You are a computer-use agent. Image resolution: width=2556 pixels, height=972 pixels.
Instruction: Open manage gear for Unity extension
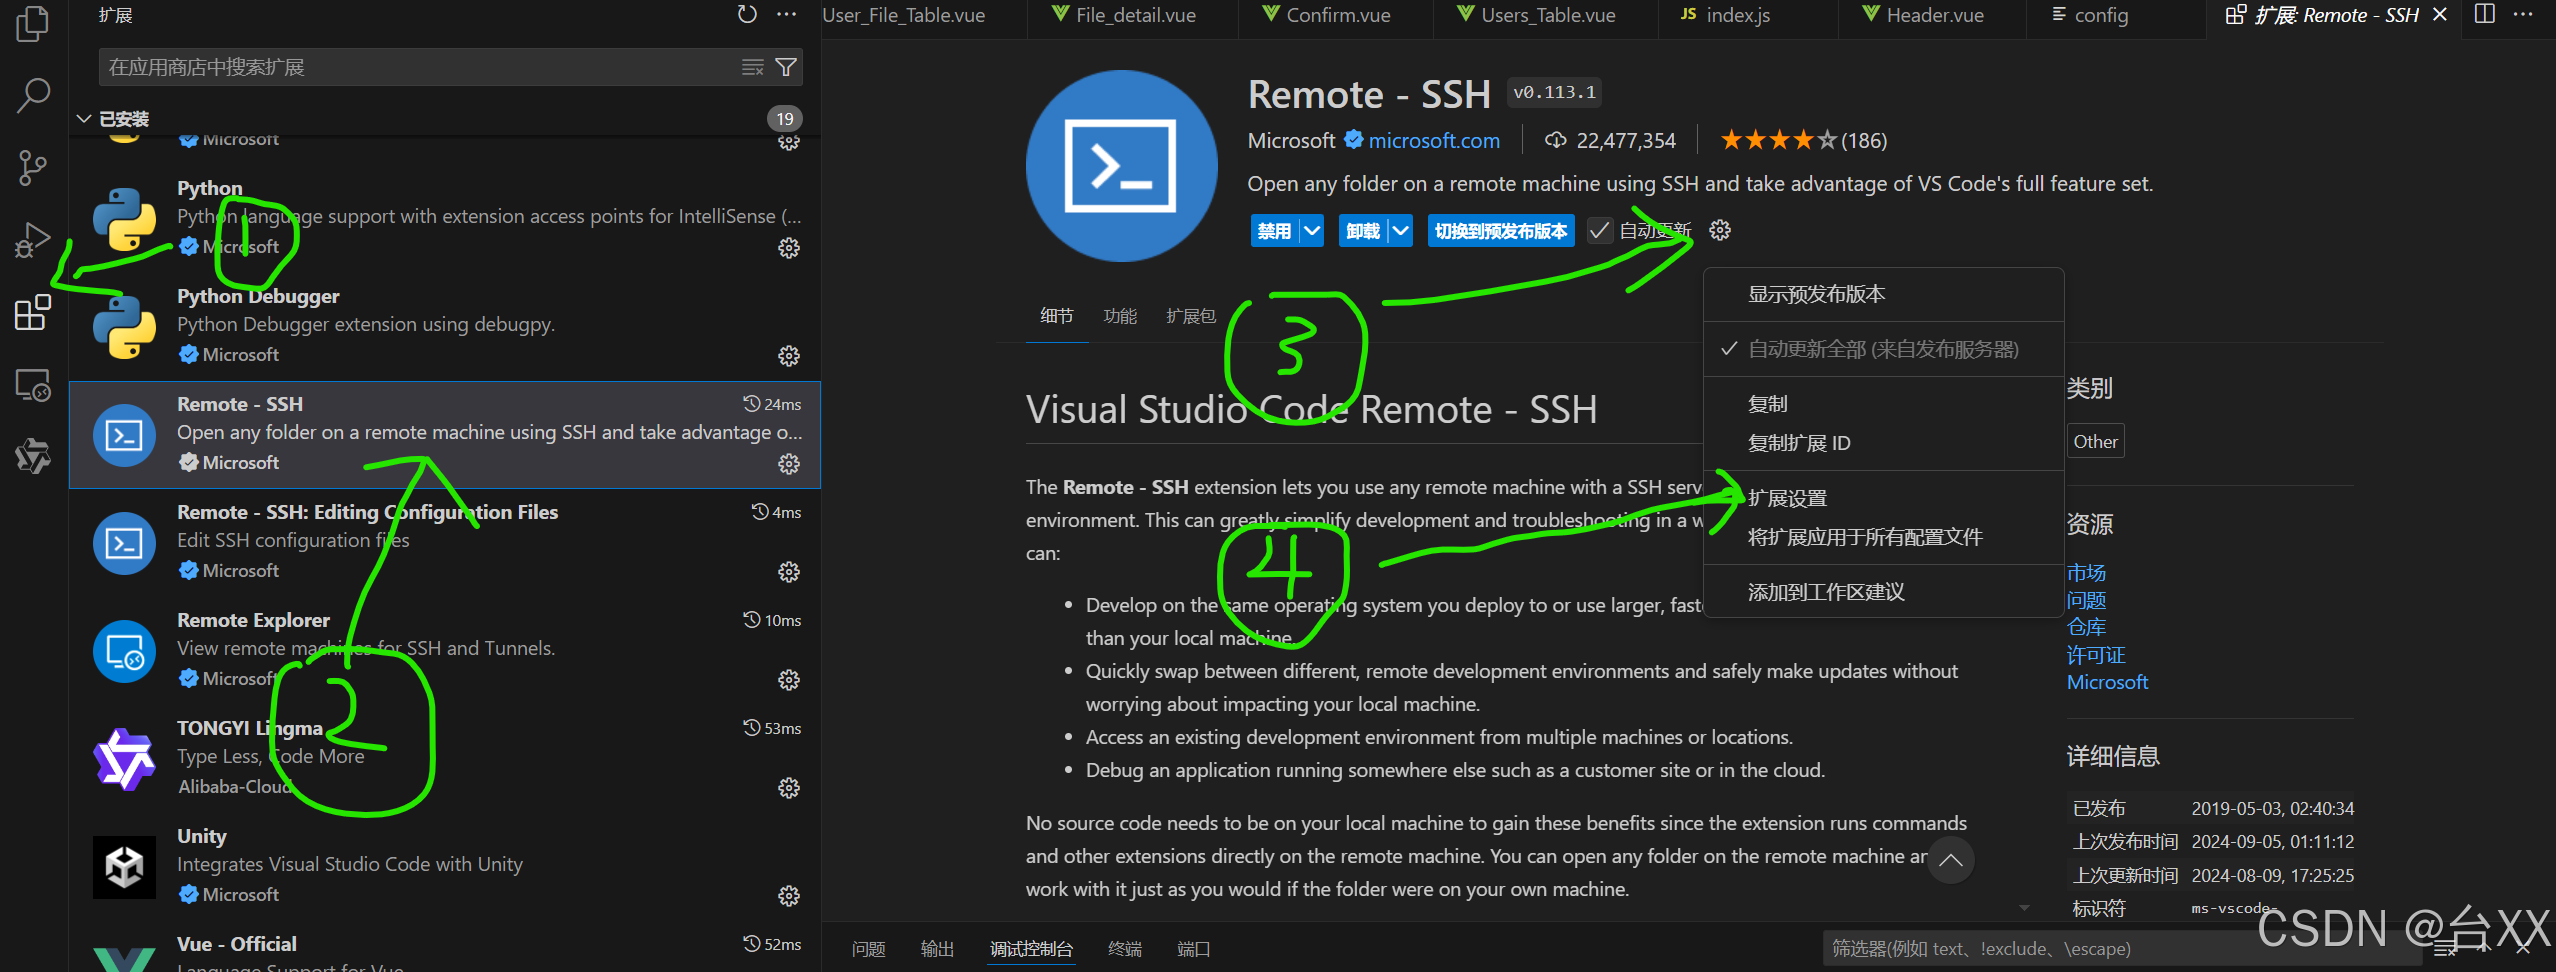[789, 896]
